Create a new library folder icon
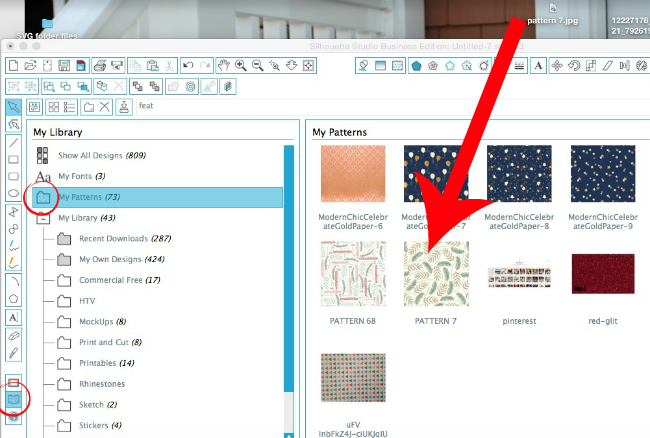650x438 pixels. click(89, 107)
